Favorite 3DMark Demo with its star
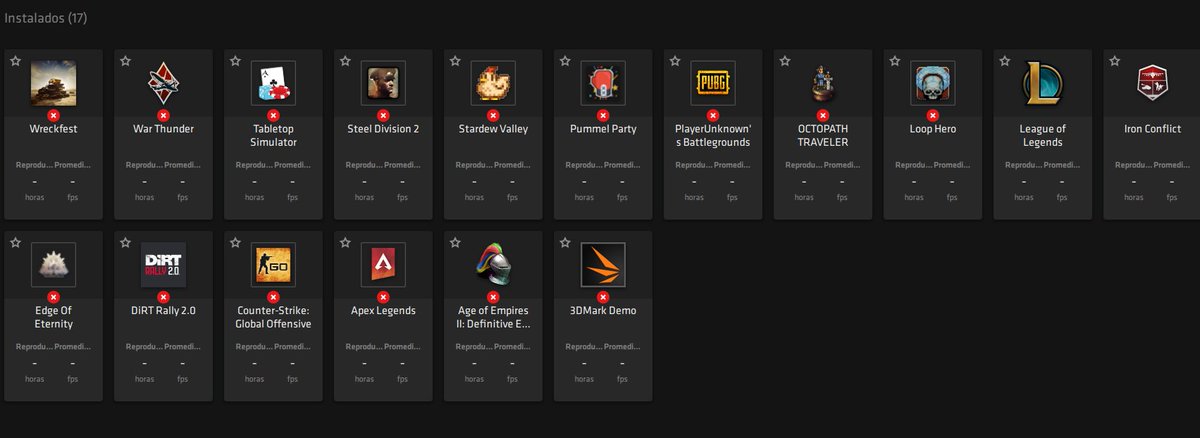 pos(565,243)
